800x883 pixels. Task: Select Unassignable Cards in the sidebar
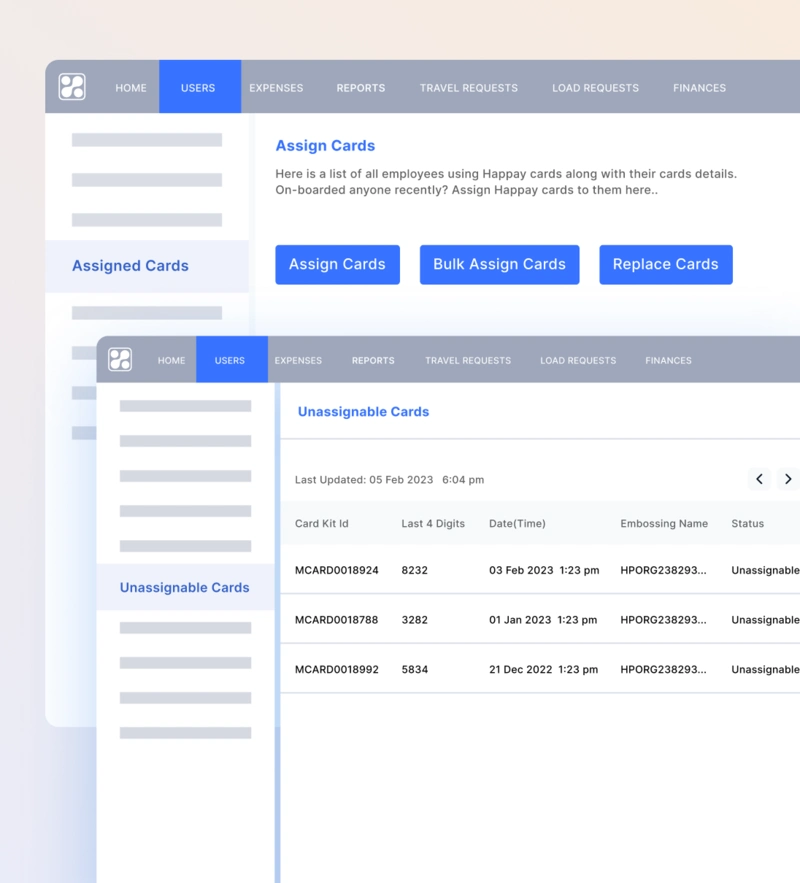184,587
